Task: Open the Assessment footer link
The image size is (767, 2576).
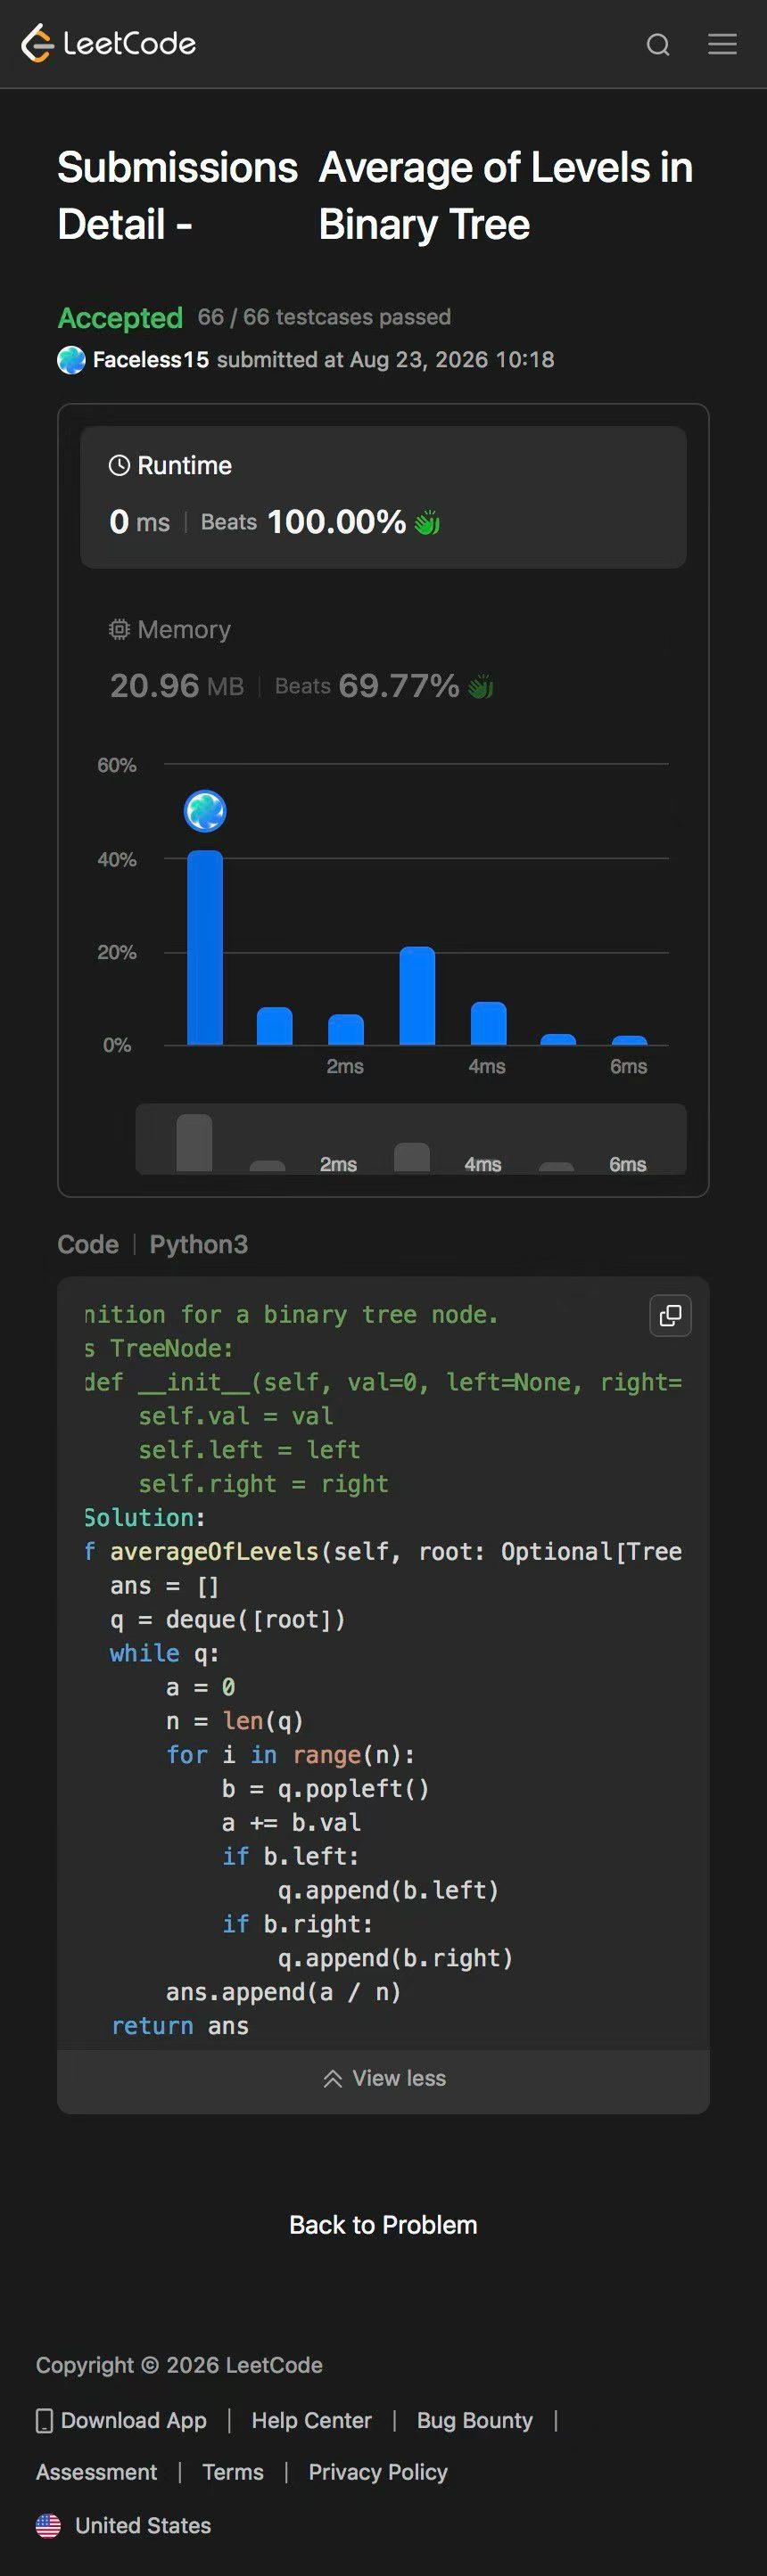Action: (x=97, y=2472)
